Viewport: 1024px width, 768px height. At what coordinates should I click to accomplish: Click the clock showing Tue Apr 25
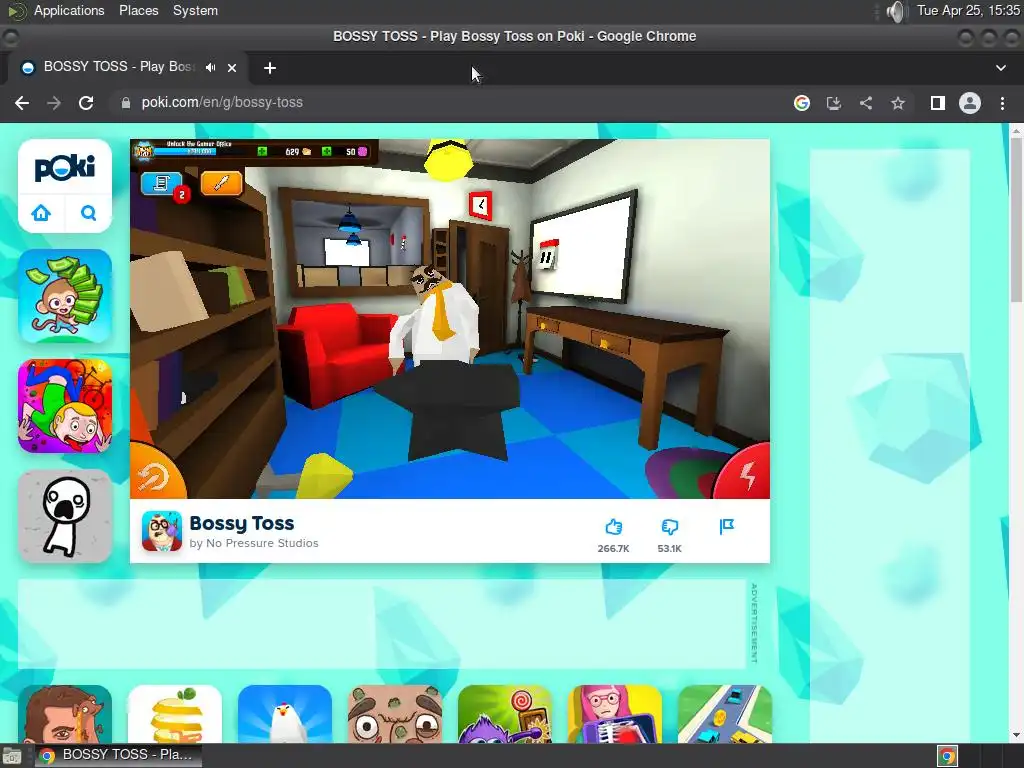[968, 10]
